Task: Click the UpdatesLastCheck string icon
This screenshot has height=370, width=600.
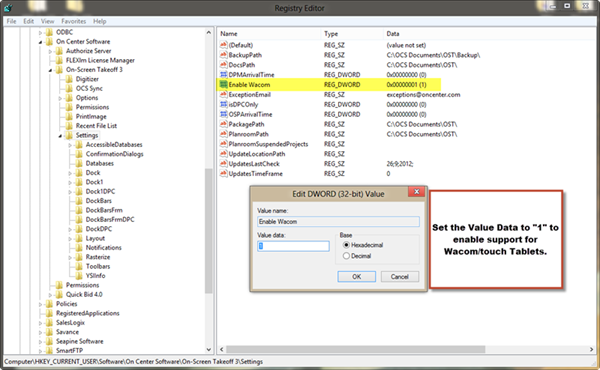Action: coord(223,164)
